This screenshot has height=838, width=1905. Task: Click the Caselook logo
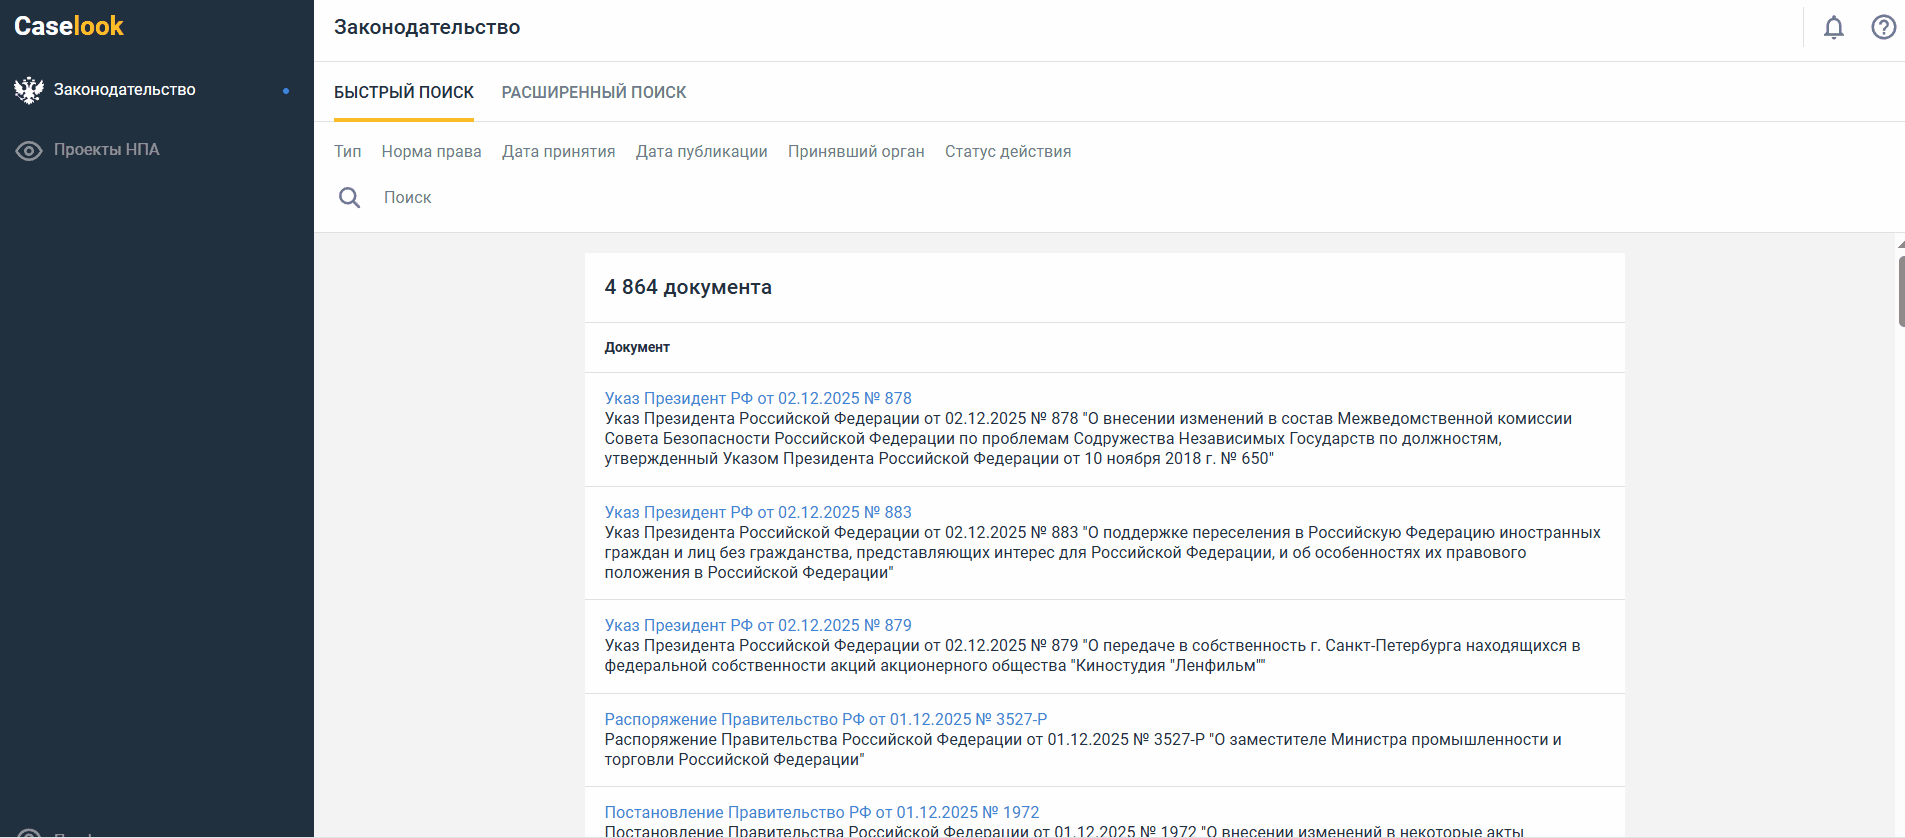pyautogui.click(x=69, y=26)
